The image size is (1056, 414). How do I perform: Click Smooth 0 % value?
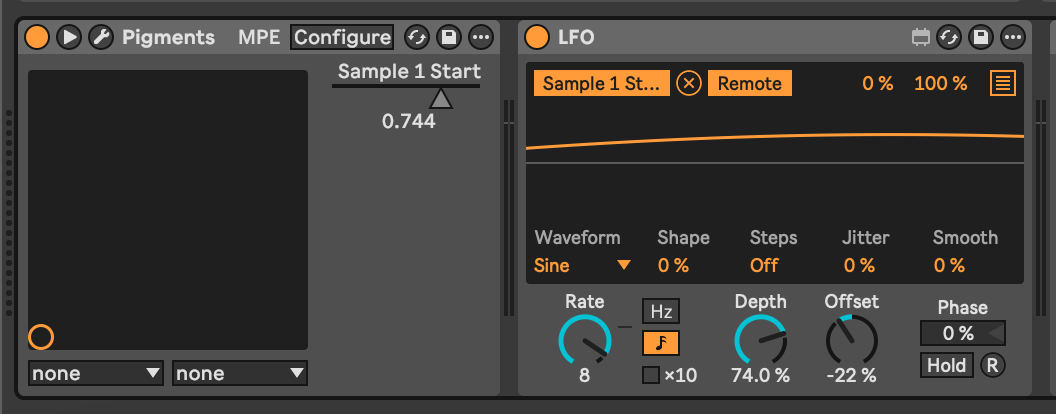[950, 266]
